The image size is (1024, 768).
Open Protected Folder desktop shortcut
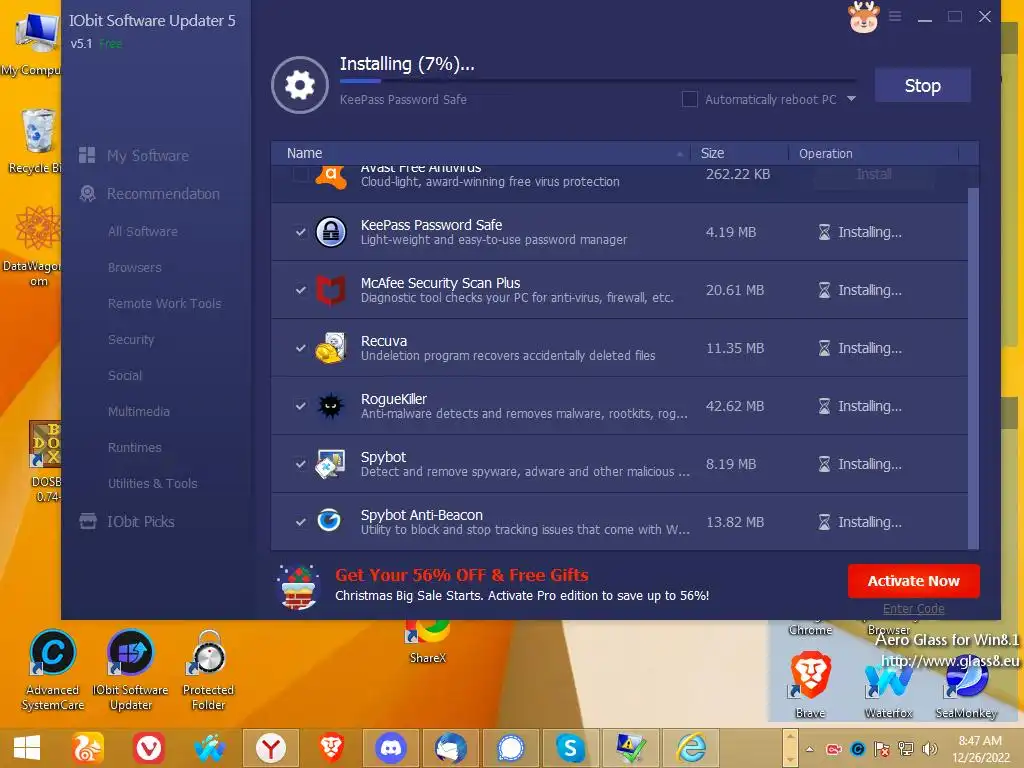pos(208,670)
